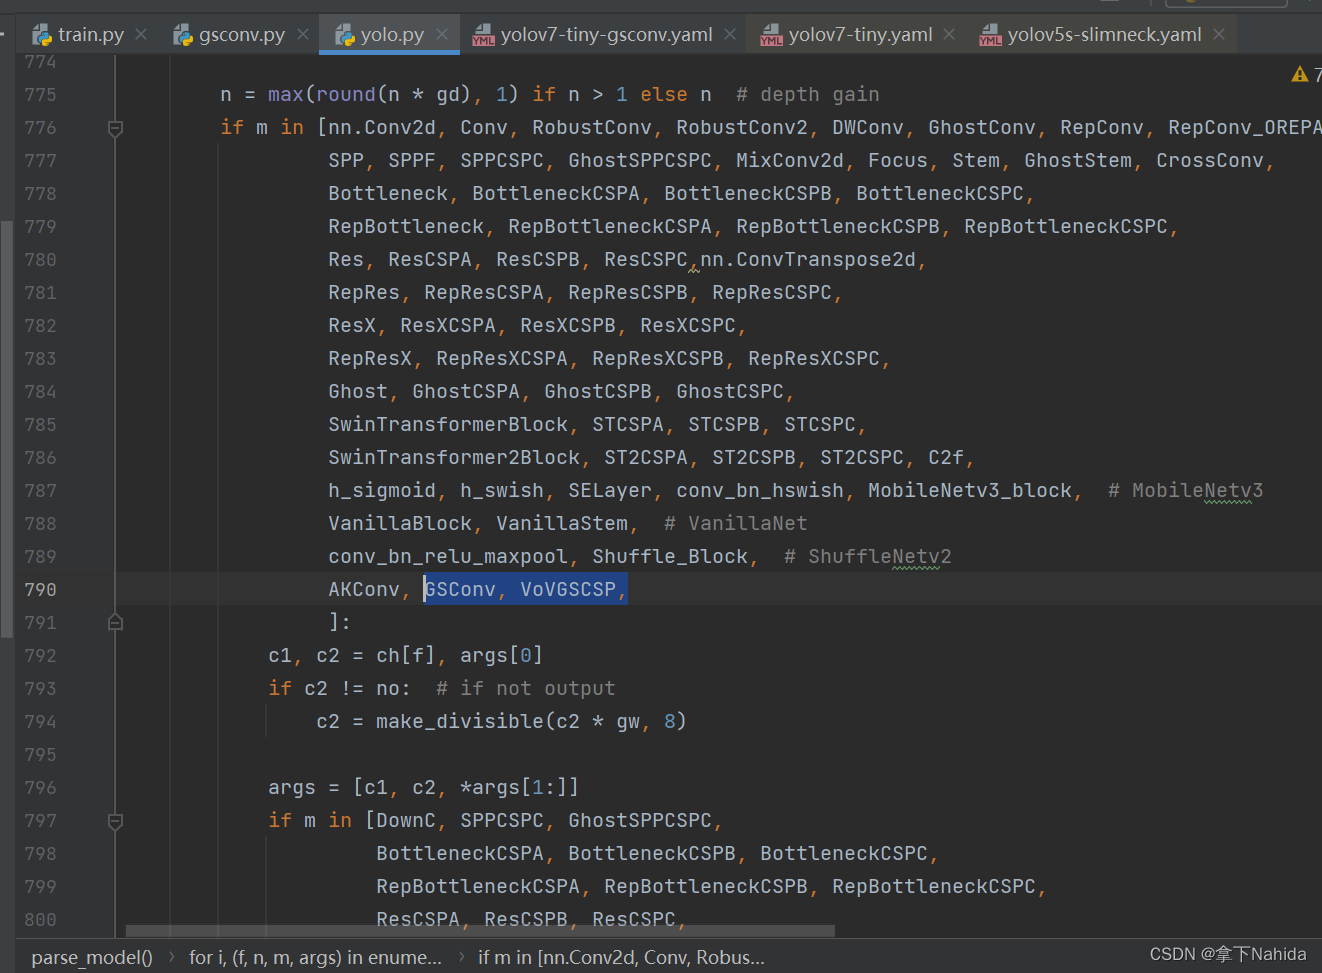Click ResXCSPB on line 782

[568, 326]
